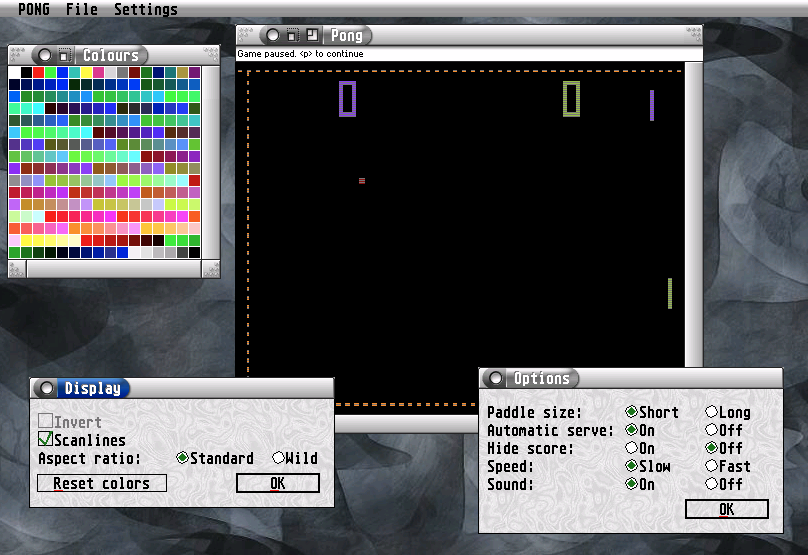Pick the magenta swatch in the palette's top row

[98, 72]
